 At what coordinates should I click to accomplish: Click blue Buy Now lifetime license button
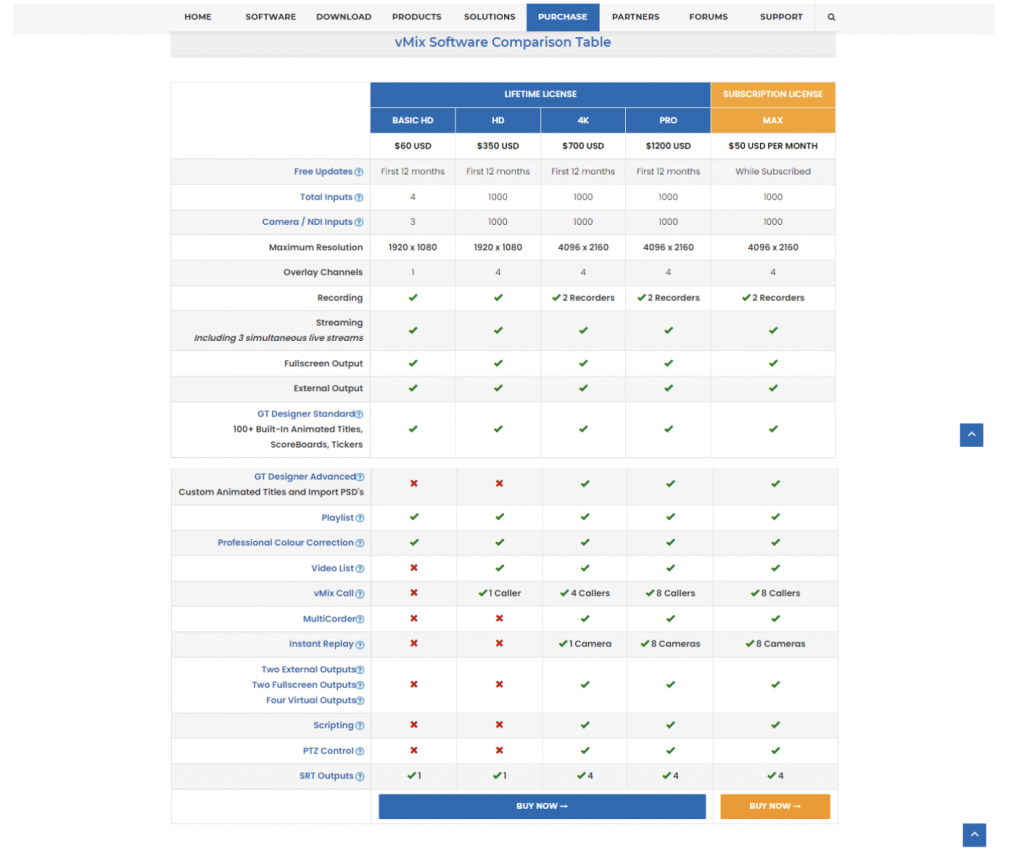pos(541,806)
